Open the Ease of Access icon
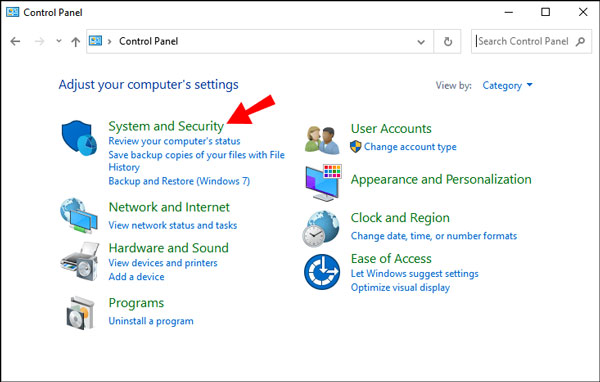Screen dimensions: 600x382 322,272
